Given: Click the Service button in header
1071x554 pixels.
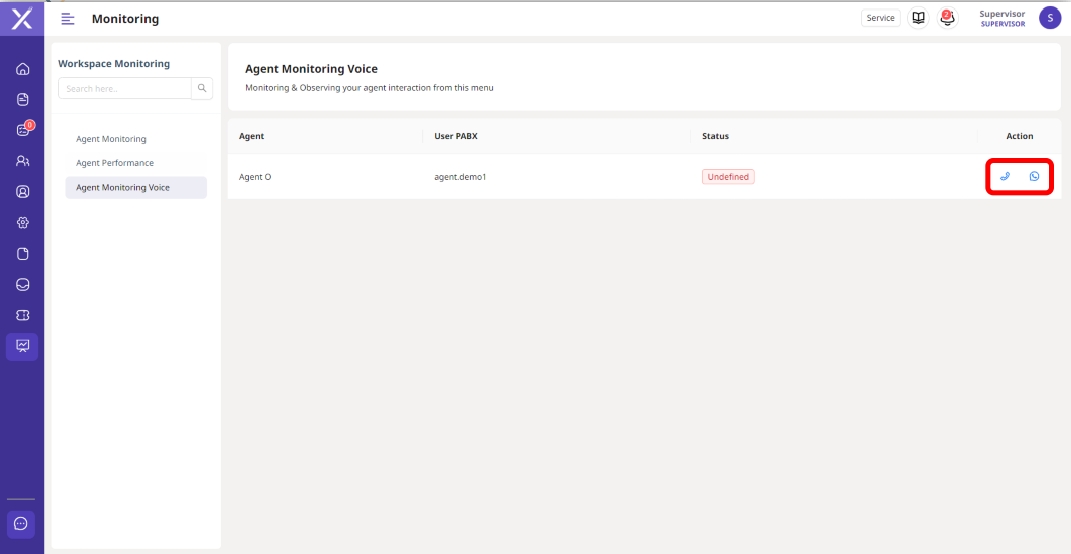Looking at the screenshot, I should [880, 18].
